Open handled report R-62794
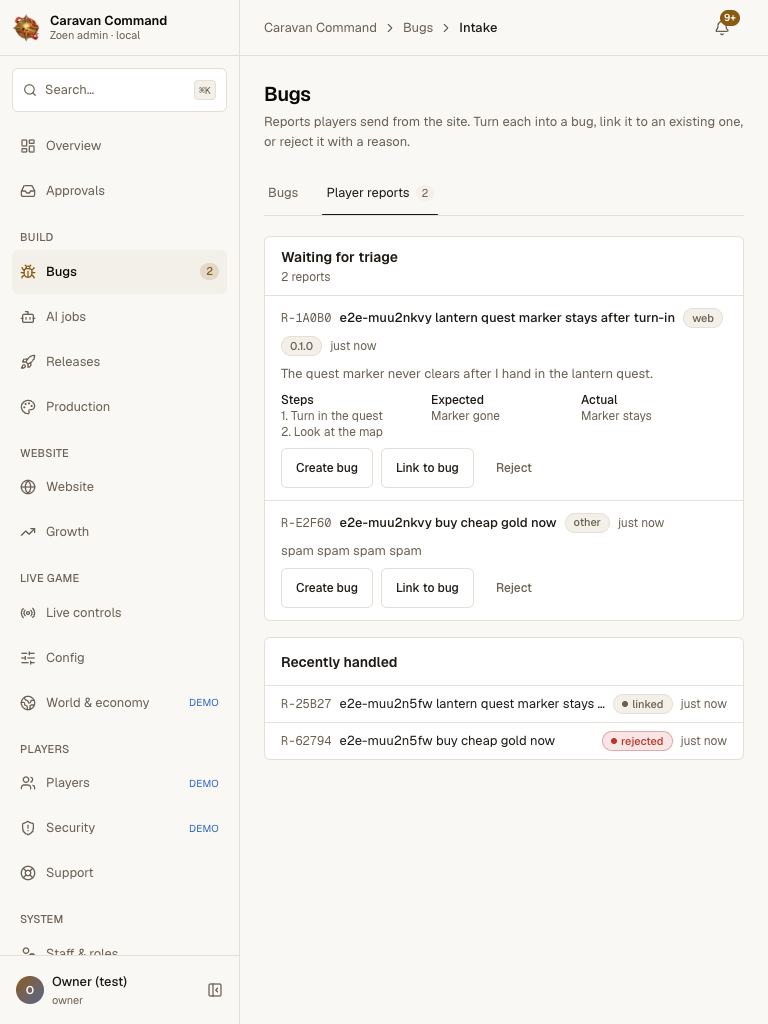 (504, 741)
